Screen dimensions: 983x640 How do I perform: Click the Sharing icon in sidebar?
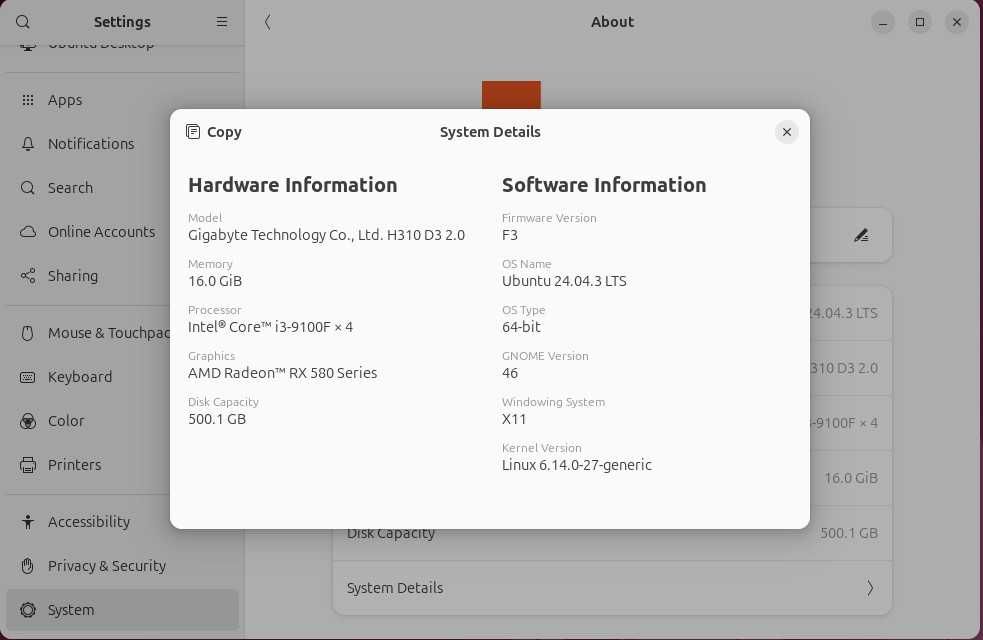click(28, 276)
